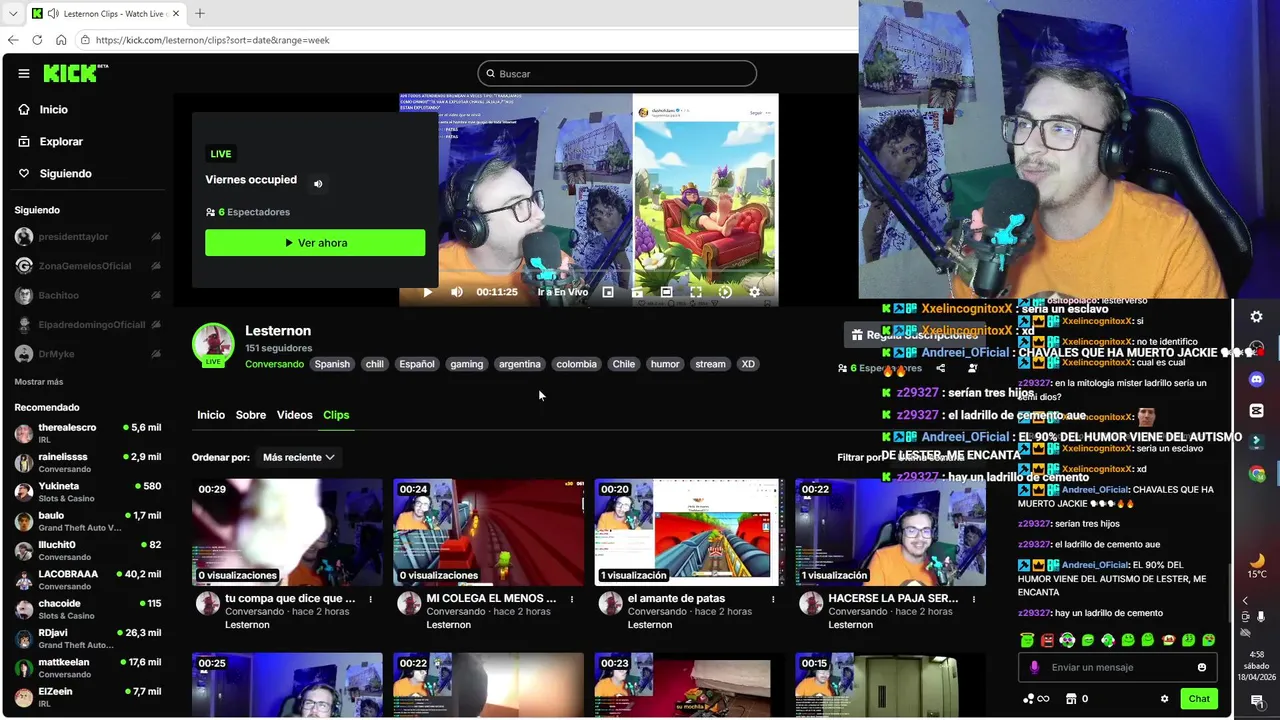Open the channel shop icon in chat
1280x720 pixels.
click(1071, 699)
